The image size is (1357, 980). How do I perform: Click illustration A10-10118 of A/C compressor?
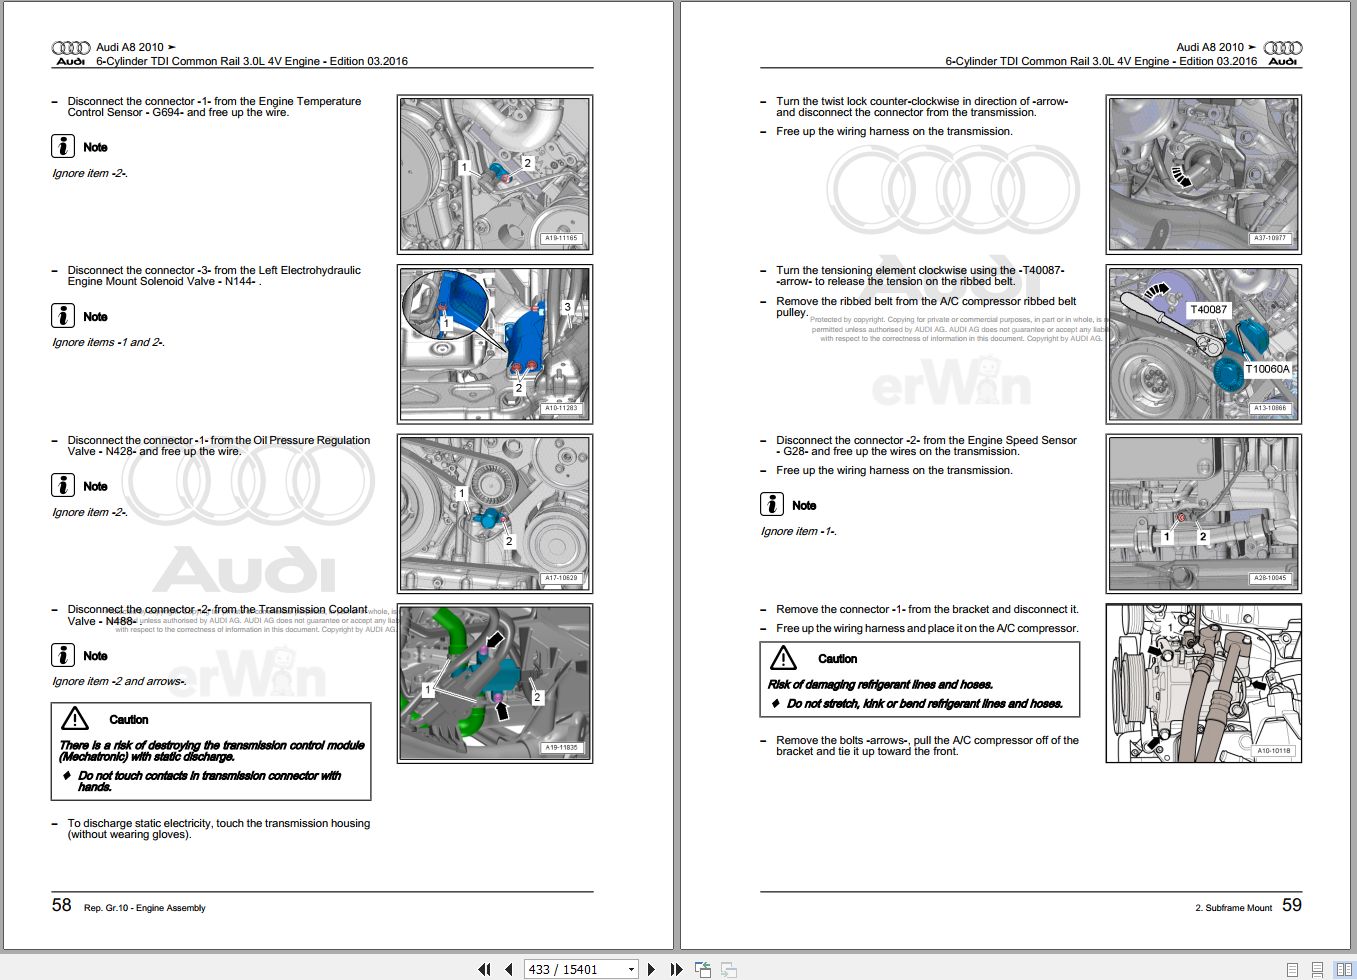1204,683
